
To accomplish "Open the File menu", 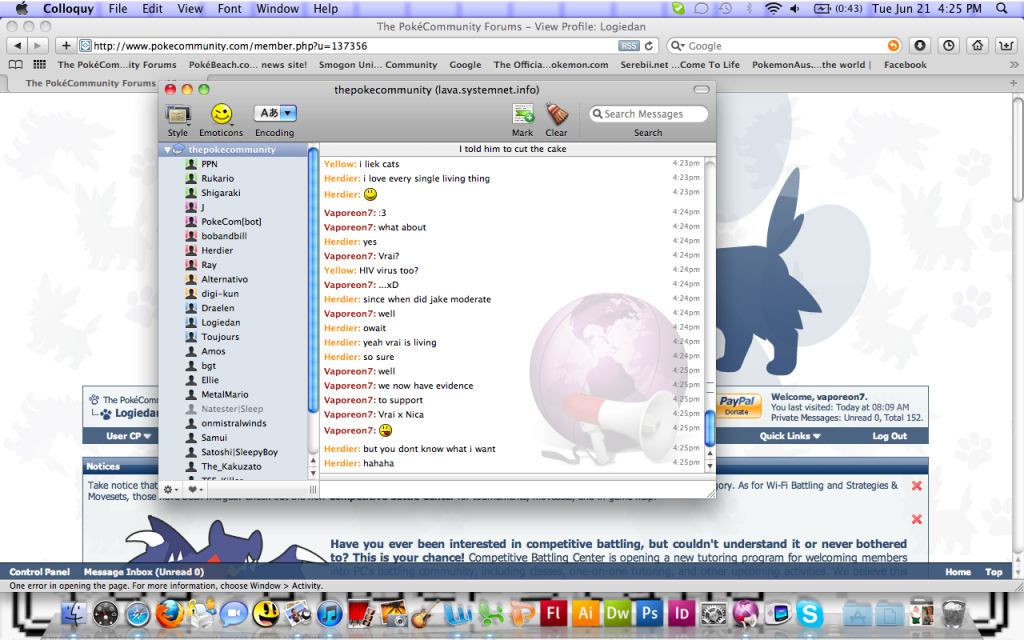I will click(x=118, y=8).
